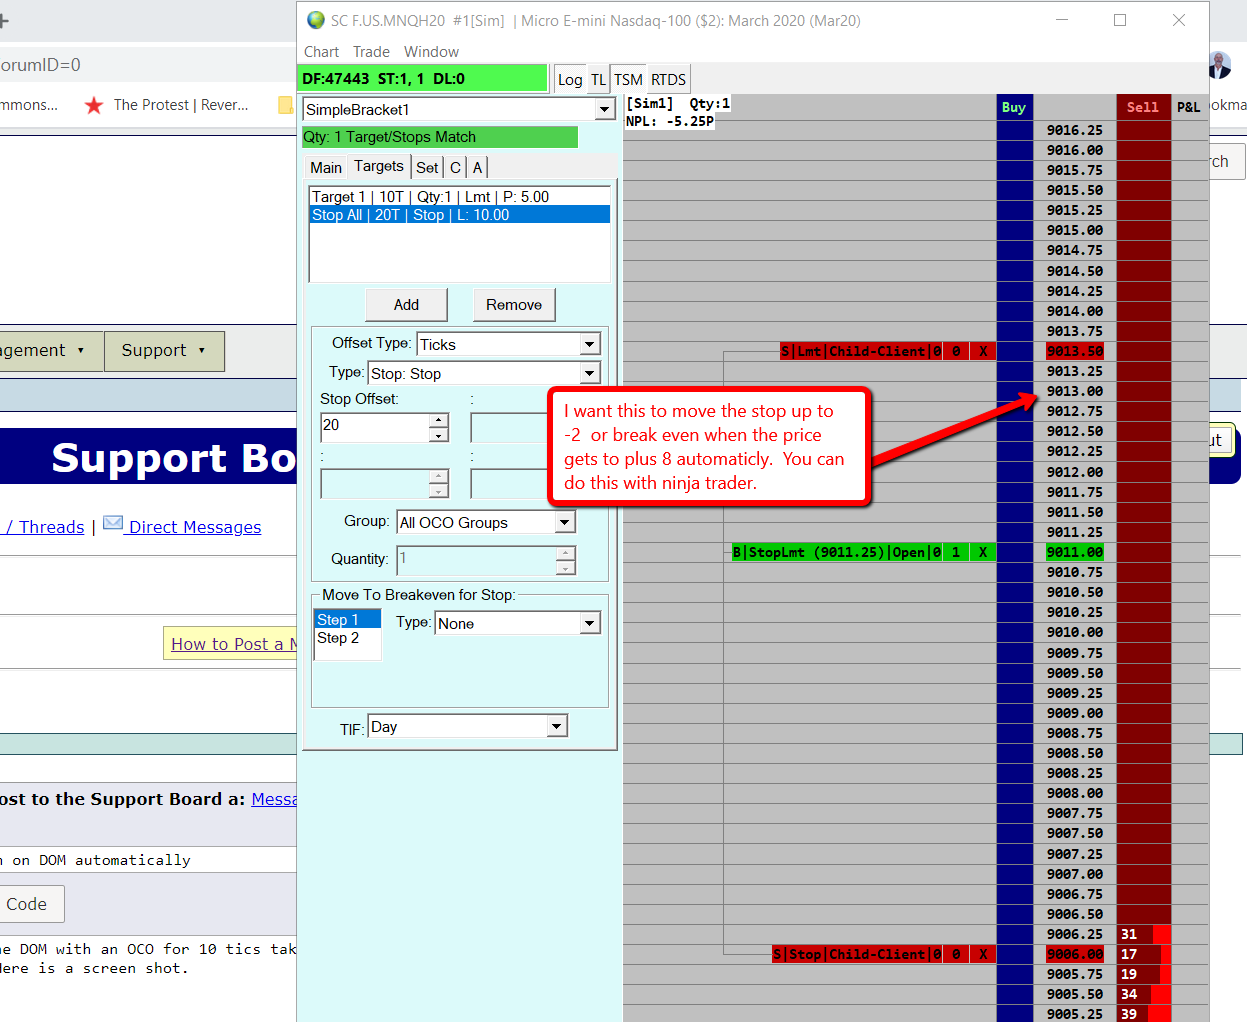Cancel the sell limit child order X
This screenshot has width=1247, height=1022.
[x=983, y=351]
